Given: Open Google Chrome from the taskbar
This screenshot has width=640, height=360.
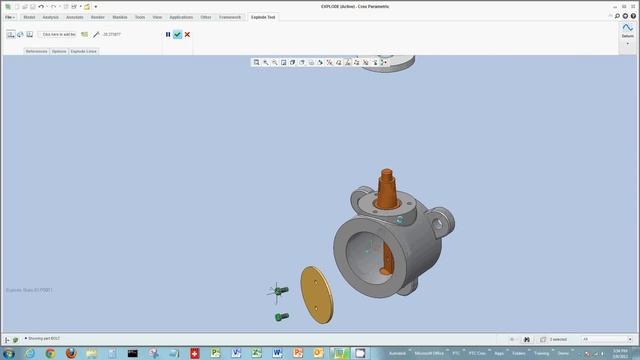Looking at the screenshot, I should pos(50,353).
